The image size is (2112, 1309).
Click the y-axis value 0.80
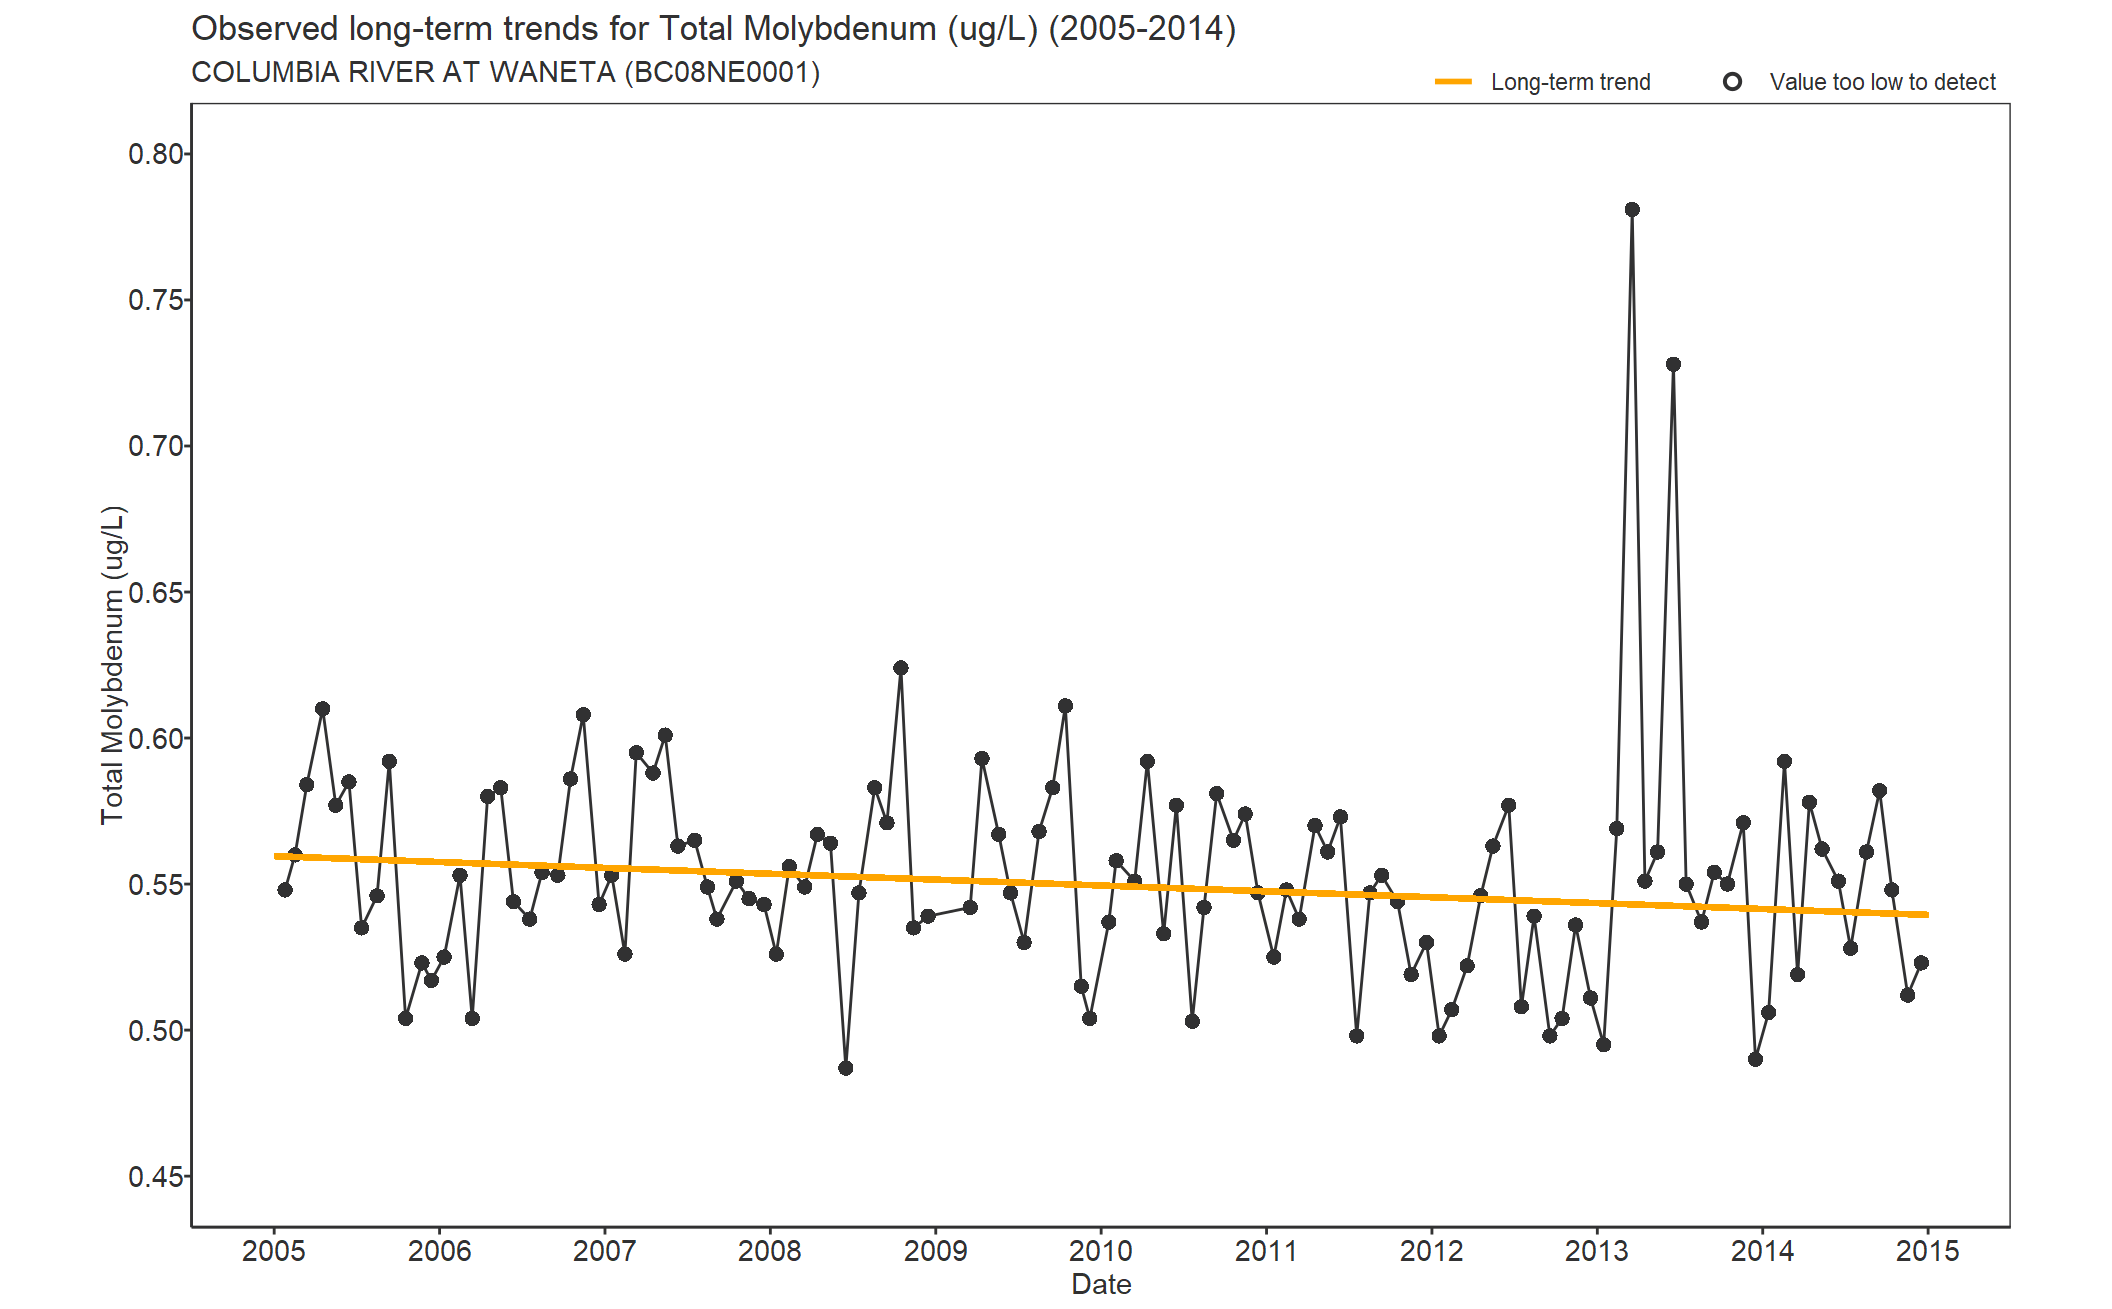[x=156, y=154]
